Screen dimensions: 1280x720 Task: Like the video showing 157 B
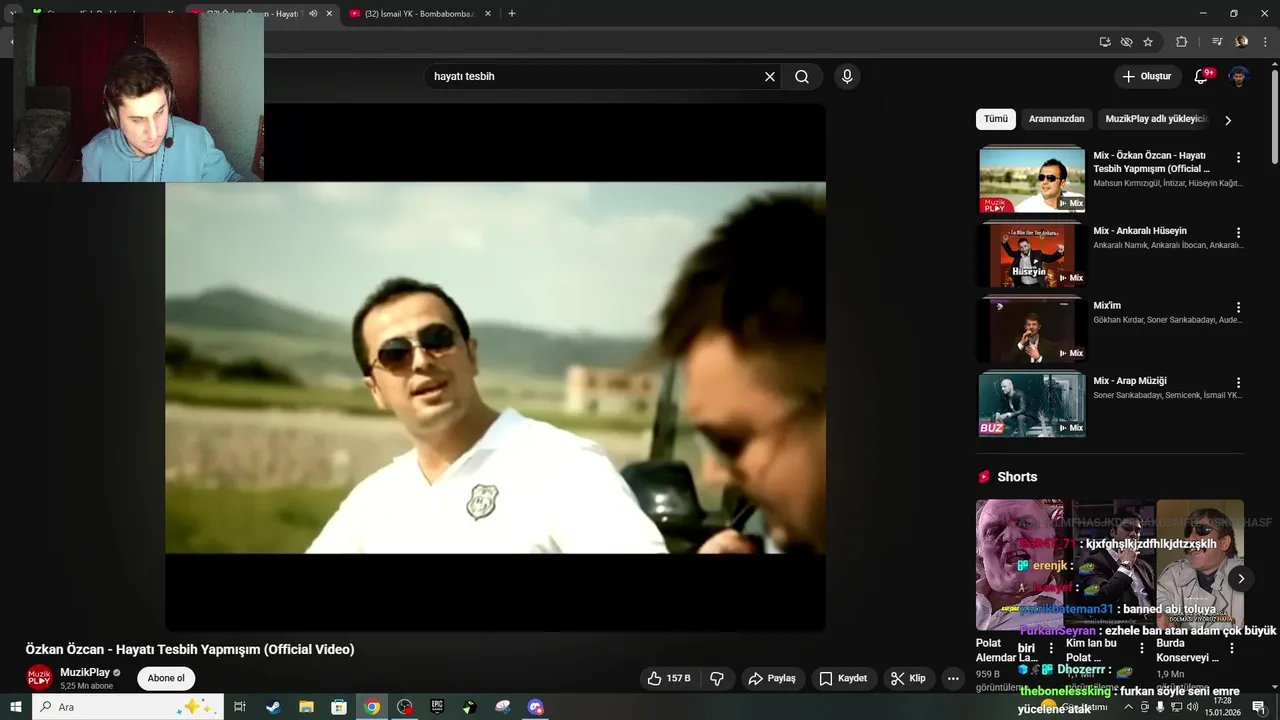669,678
